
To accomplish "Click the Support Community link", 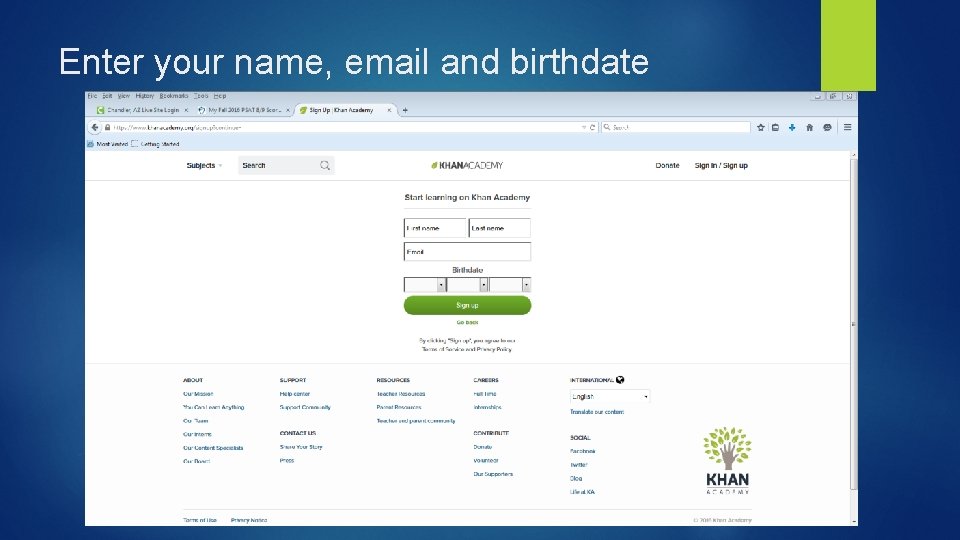I will pos(305,407).
